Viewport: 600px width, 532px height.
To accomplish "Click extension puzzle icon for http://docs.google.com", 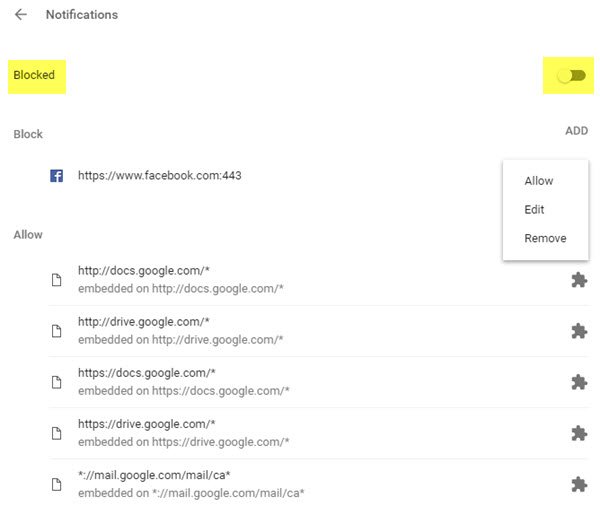I will pos(578,280).
